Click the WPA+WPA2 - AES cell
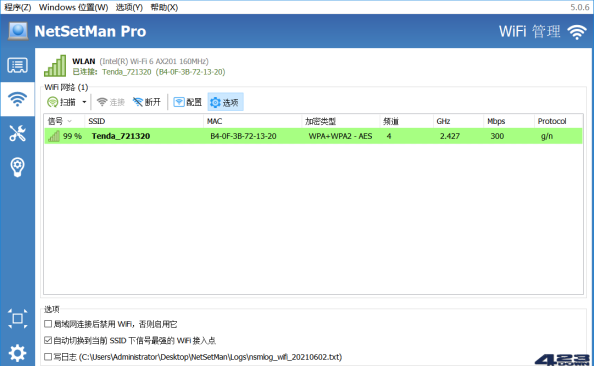Screen dimensions: 594x366 (340, 136)
